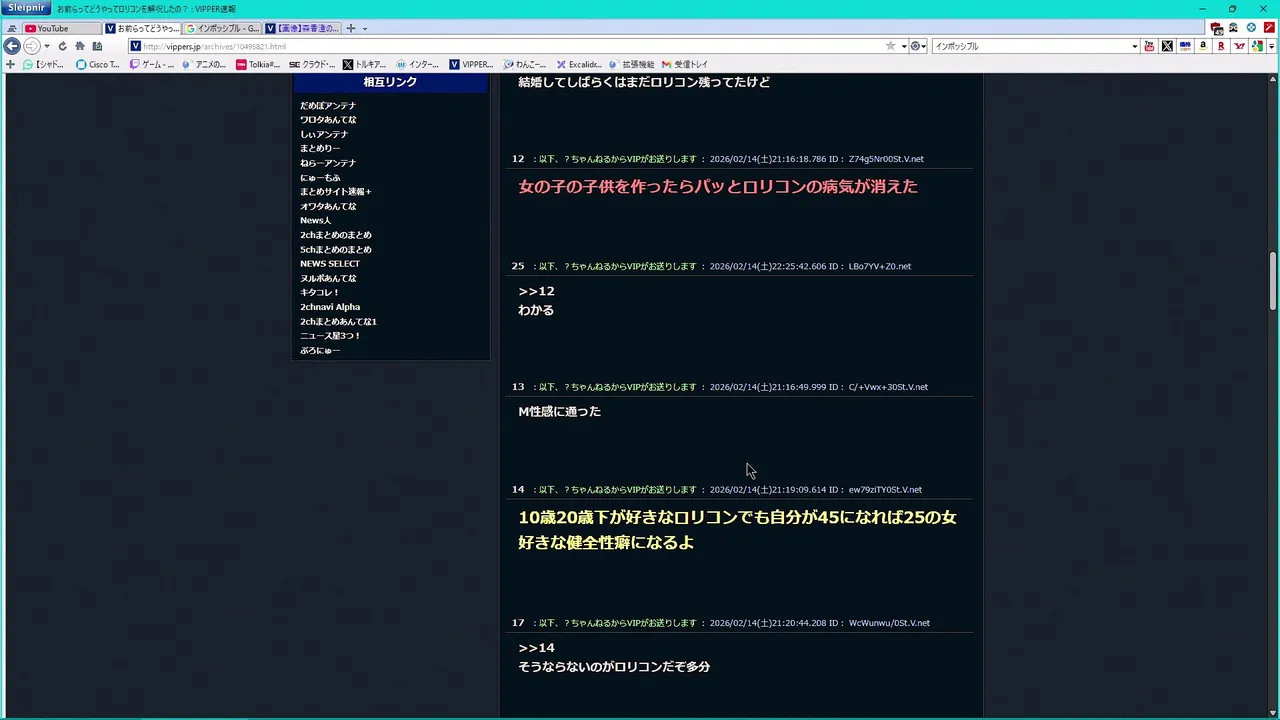
Task: Open the しぃアンテナ link
Action: (324, 134)
